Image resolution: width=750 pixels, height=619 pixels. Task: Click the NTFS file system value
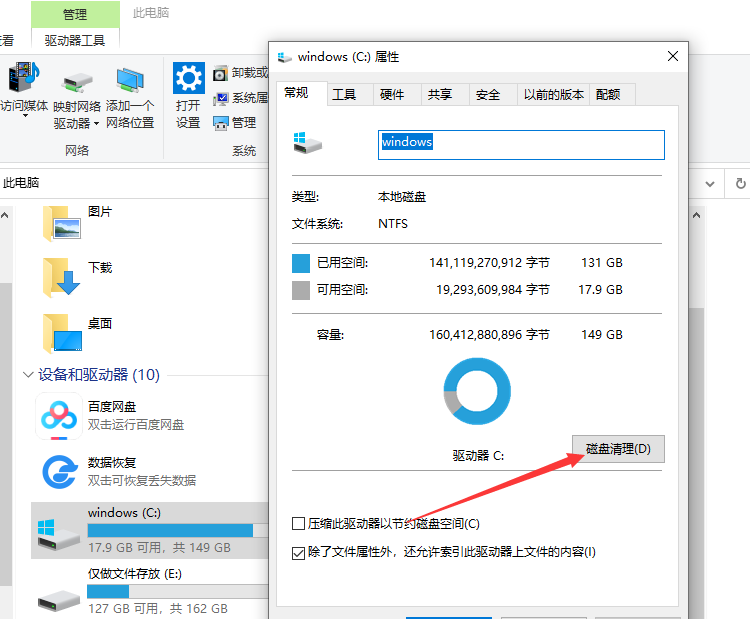(x=393, y=224)
